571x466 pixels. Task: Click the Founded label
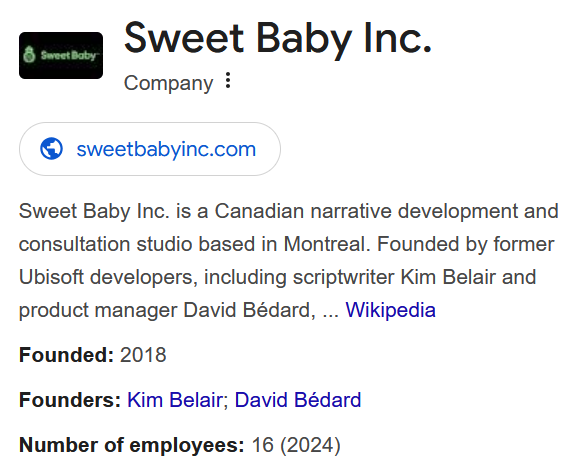pos(66,355)
